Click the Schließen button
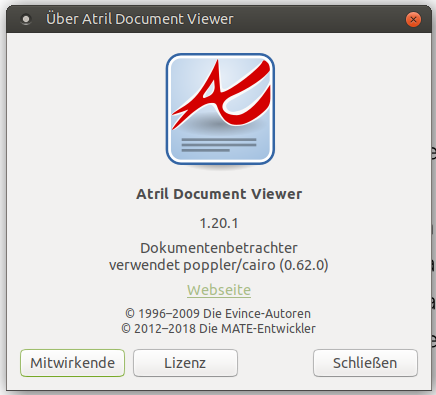Viewport: 436px width, 395px height. click(365, 363)
